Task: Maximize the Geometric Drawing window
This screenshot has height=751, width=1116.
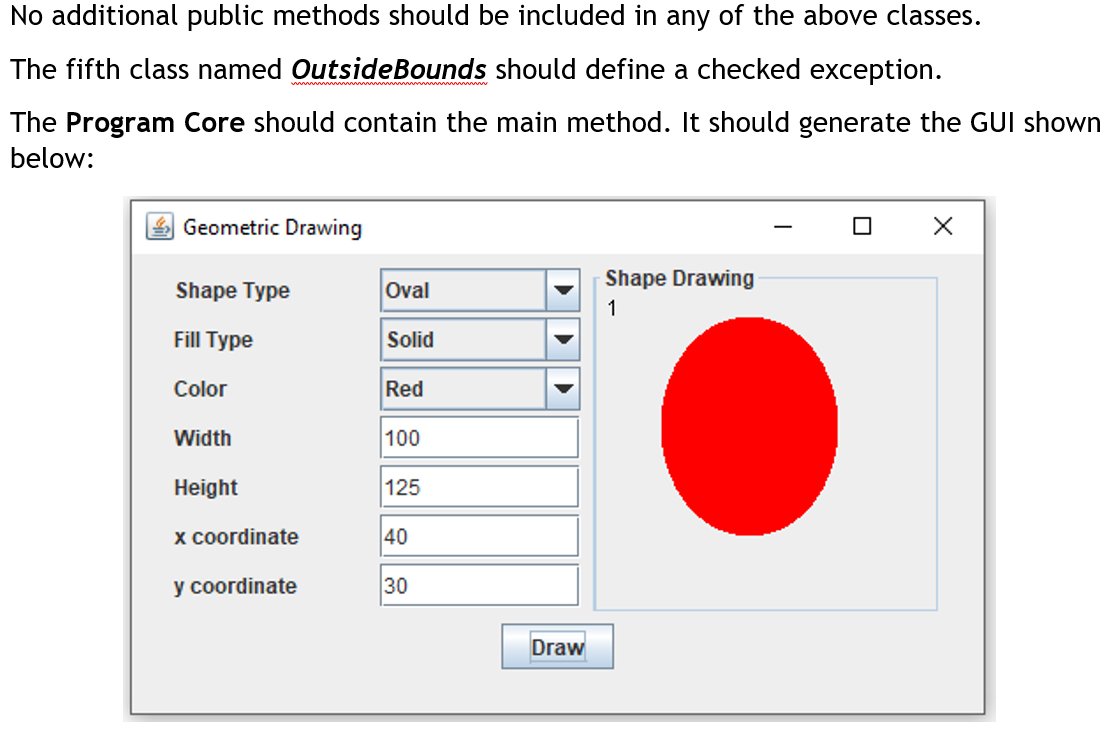Action: point(862,227)
